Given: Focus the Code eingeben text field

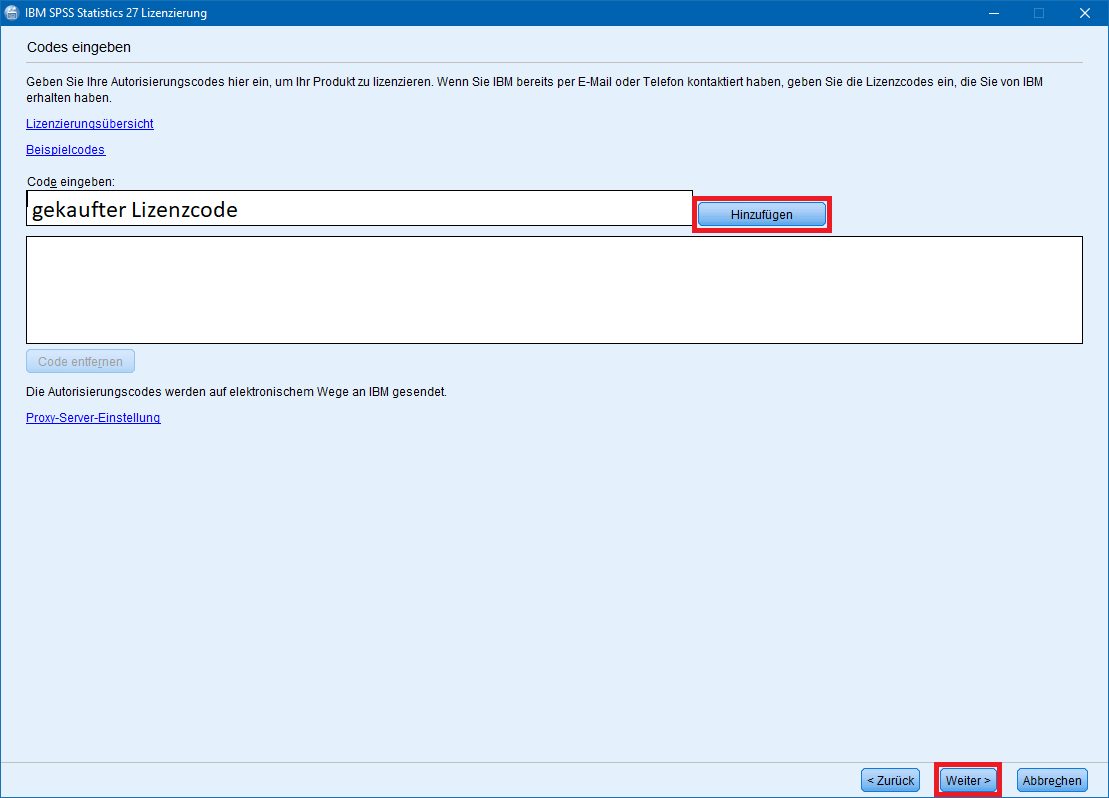Looking at the screenshot, I should (x=450, y=209).
